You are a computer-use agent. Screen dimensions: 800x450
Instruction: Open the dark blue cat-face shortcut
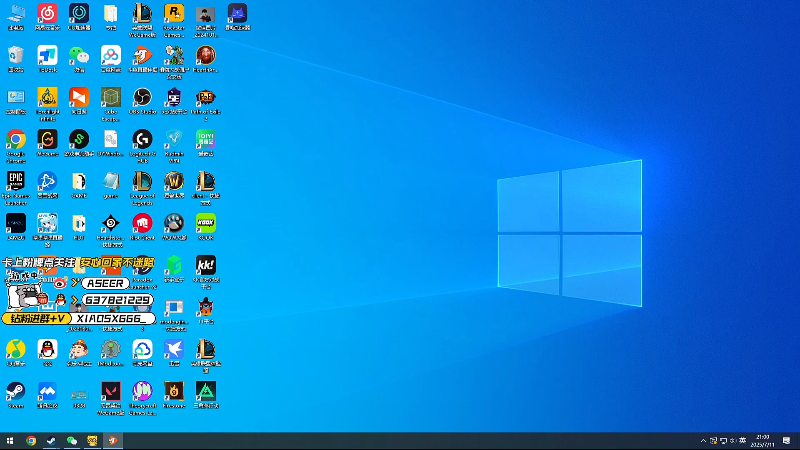click(237, 14)
